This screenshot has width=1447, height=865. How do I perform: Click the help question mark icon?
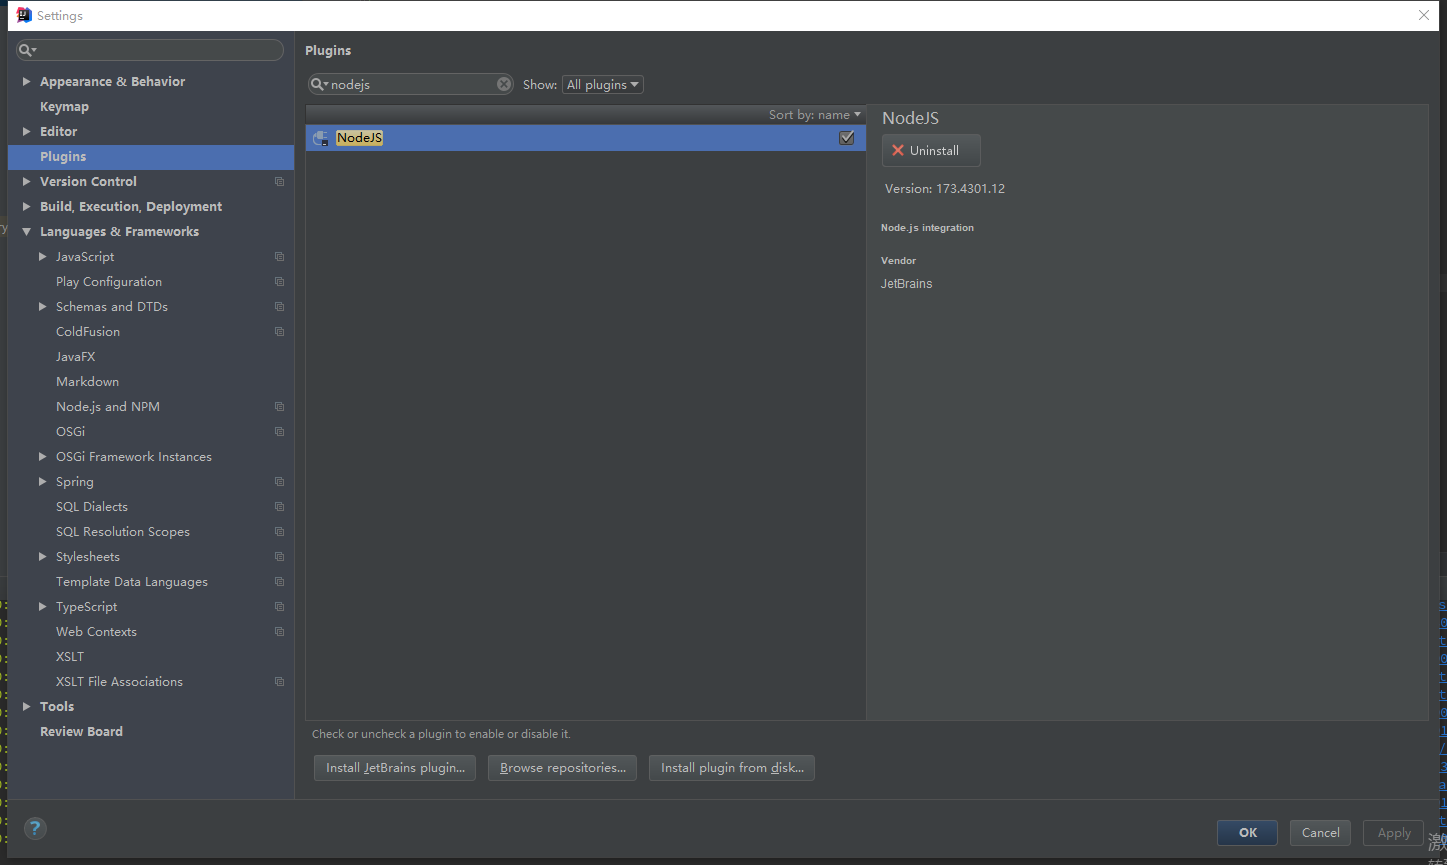pyautogui.click(x=35, y=828)
